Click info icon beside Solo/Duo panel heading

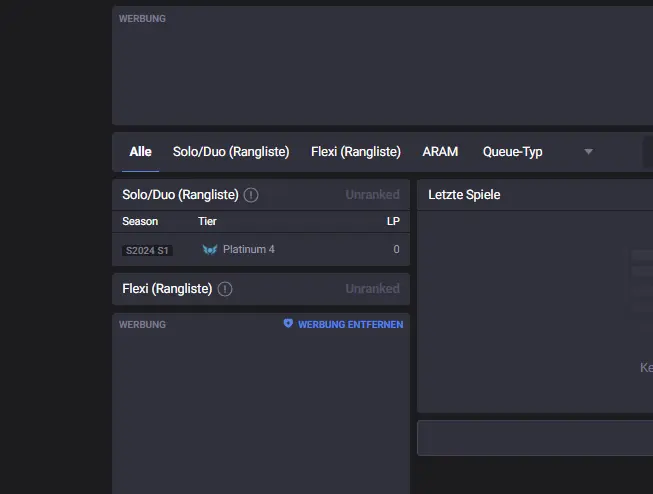click(251, 195)
